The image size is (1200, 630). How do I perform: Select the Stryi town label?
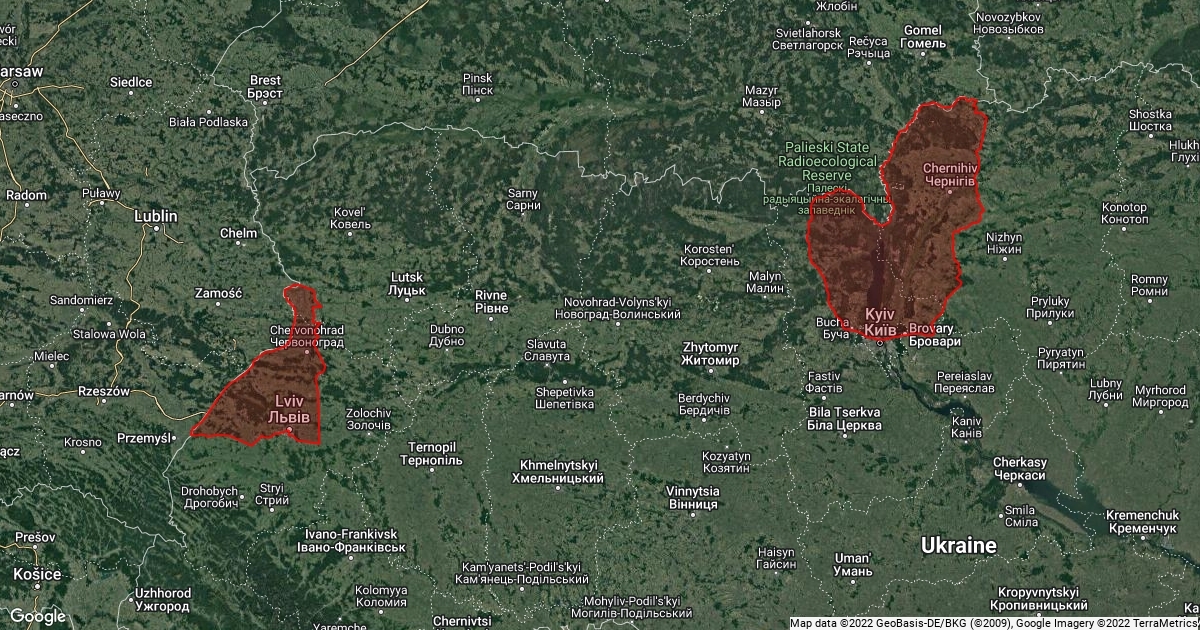tap(272, 494)
